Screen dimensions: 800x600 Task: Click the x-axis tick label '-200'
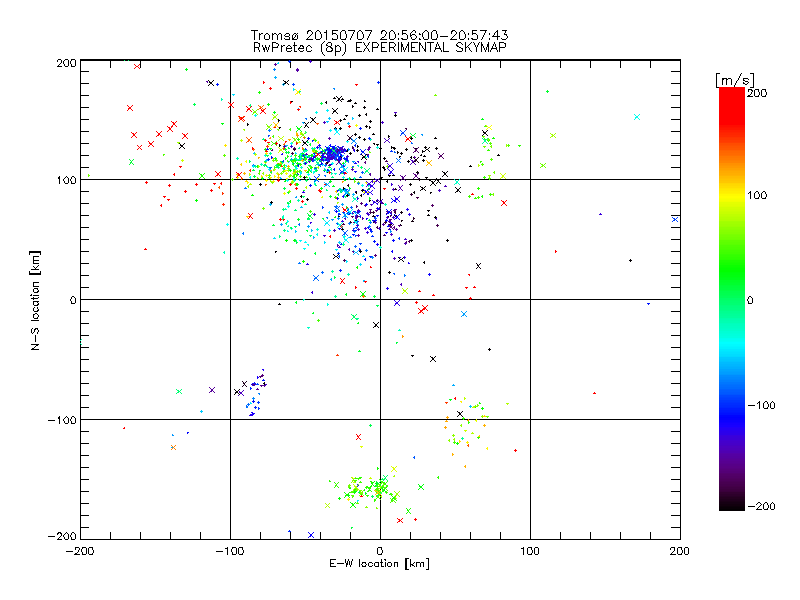click(x=80, y=551)
